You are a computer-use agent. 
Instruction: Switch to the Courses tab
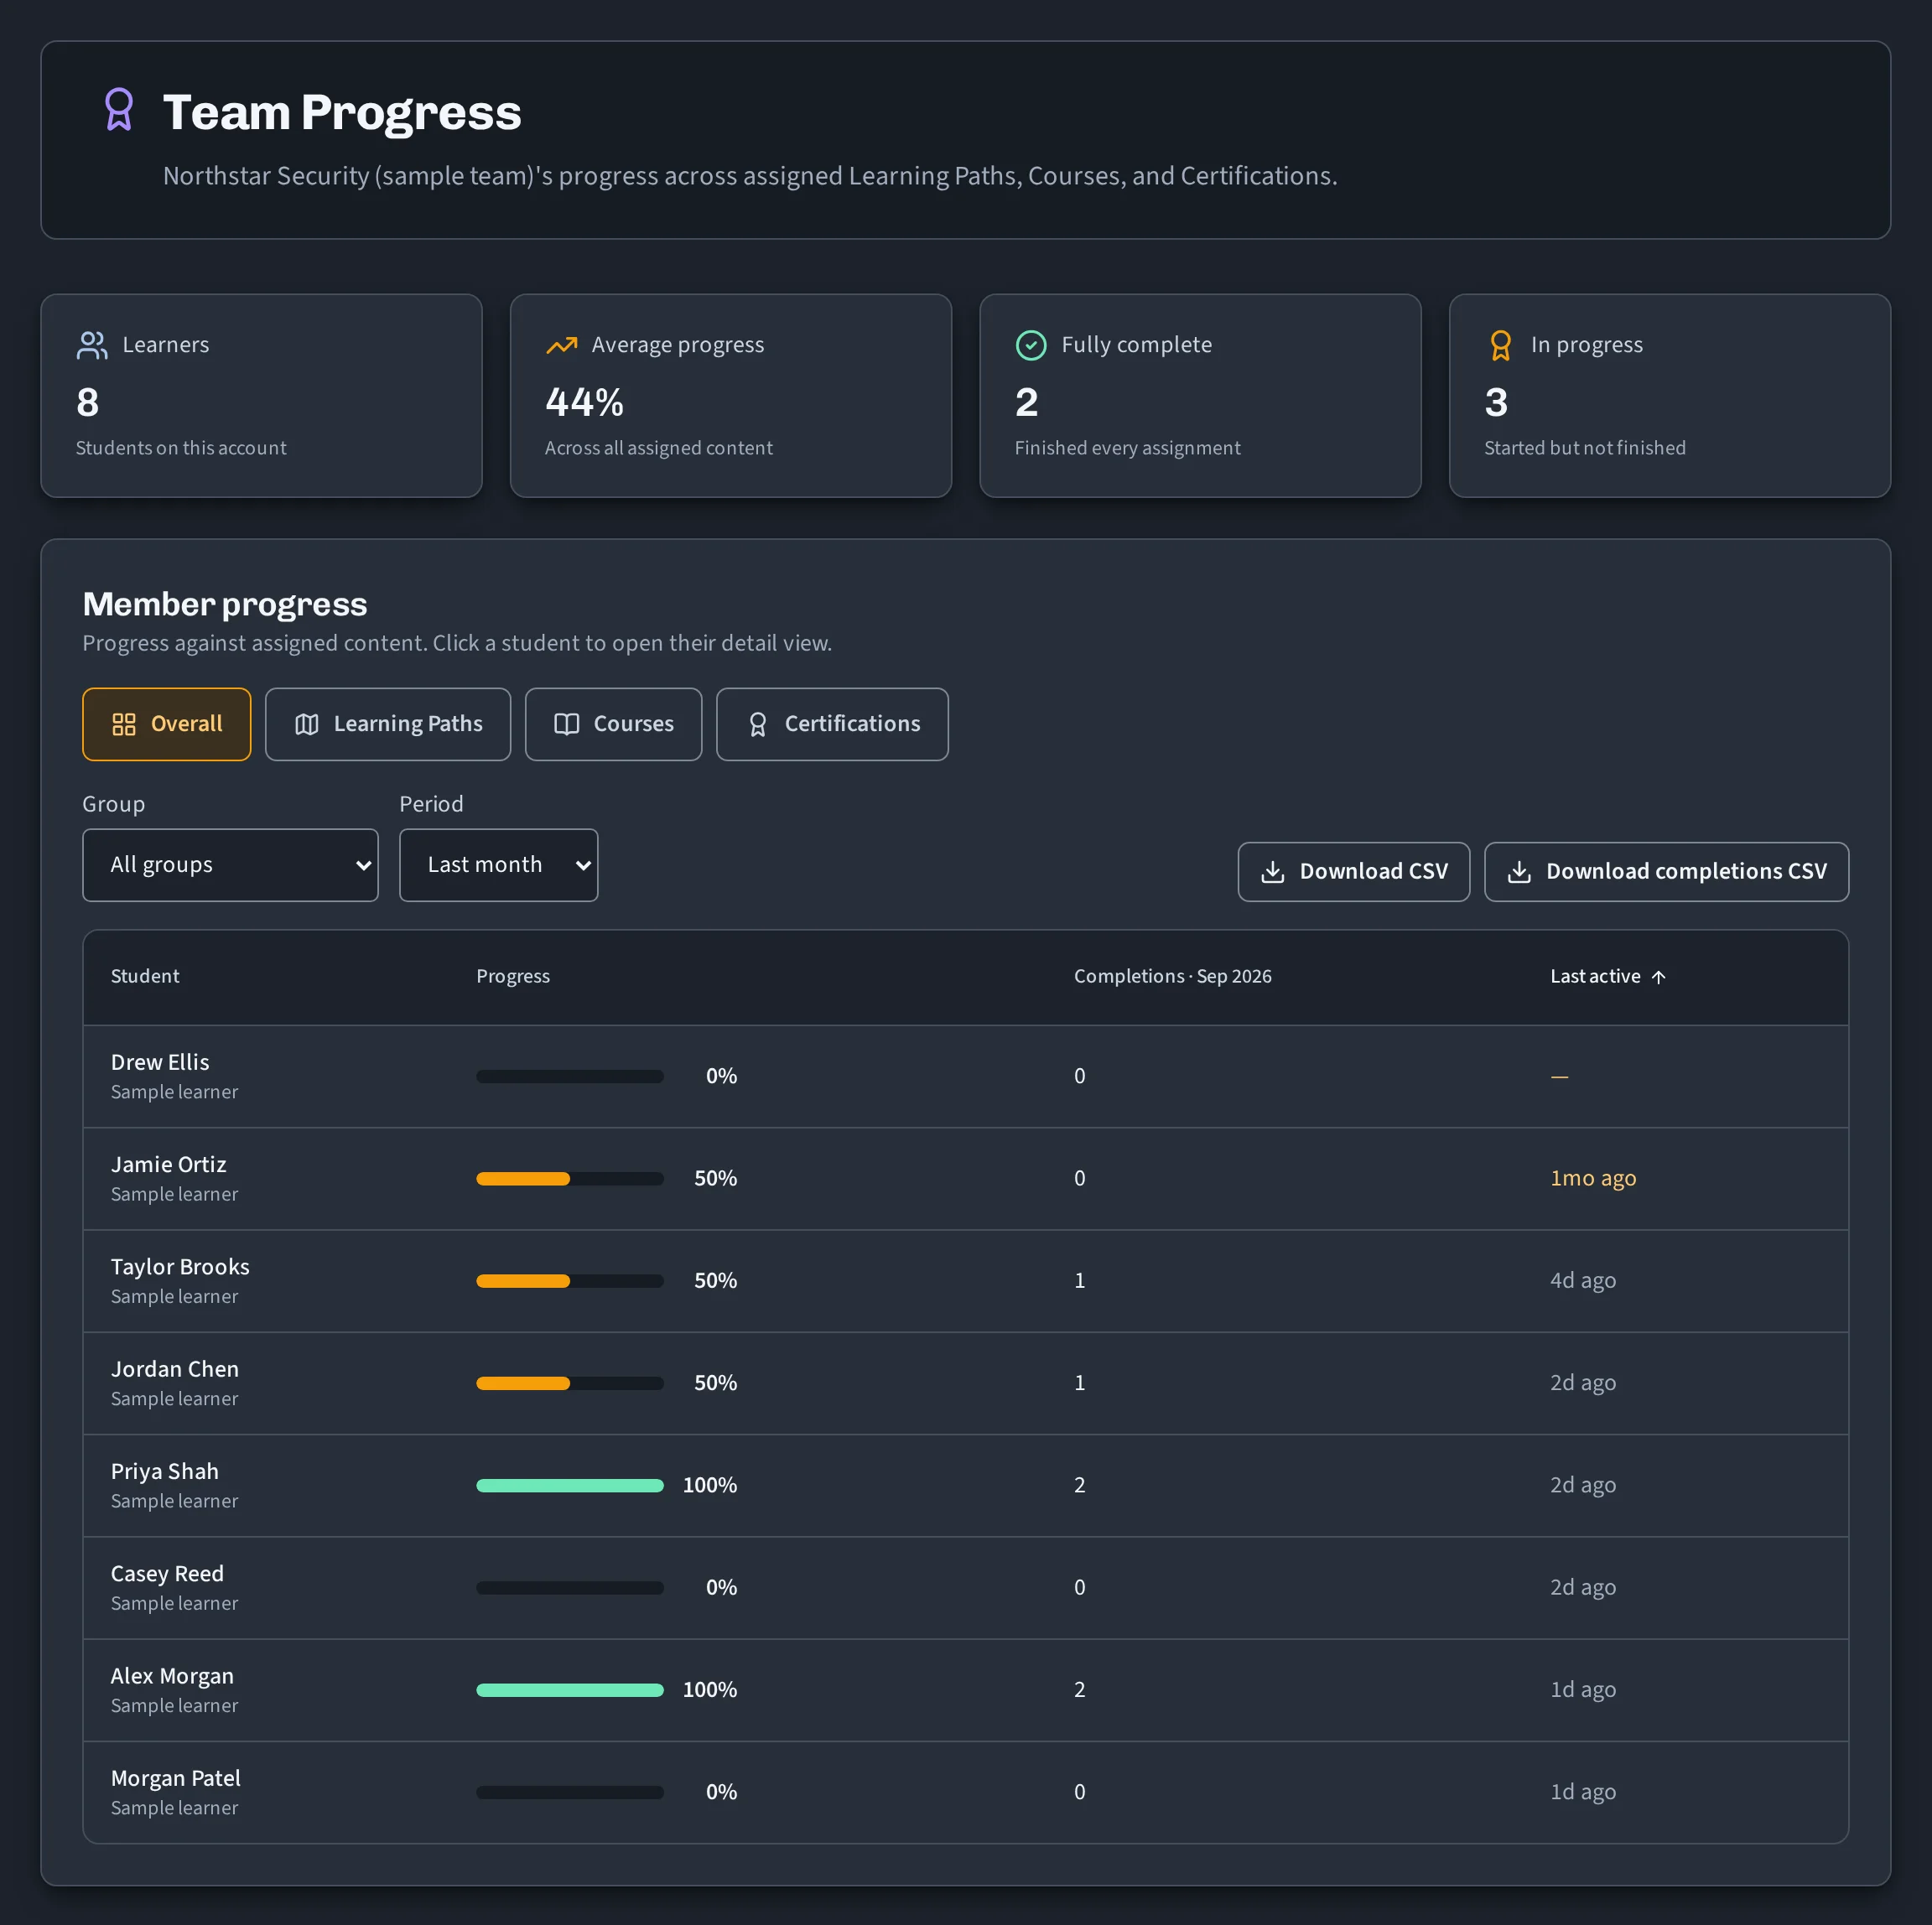pyautogui.click(x=614, y=724)
